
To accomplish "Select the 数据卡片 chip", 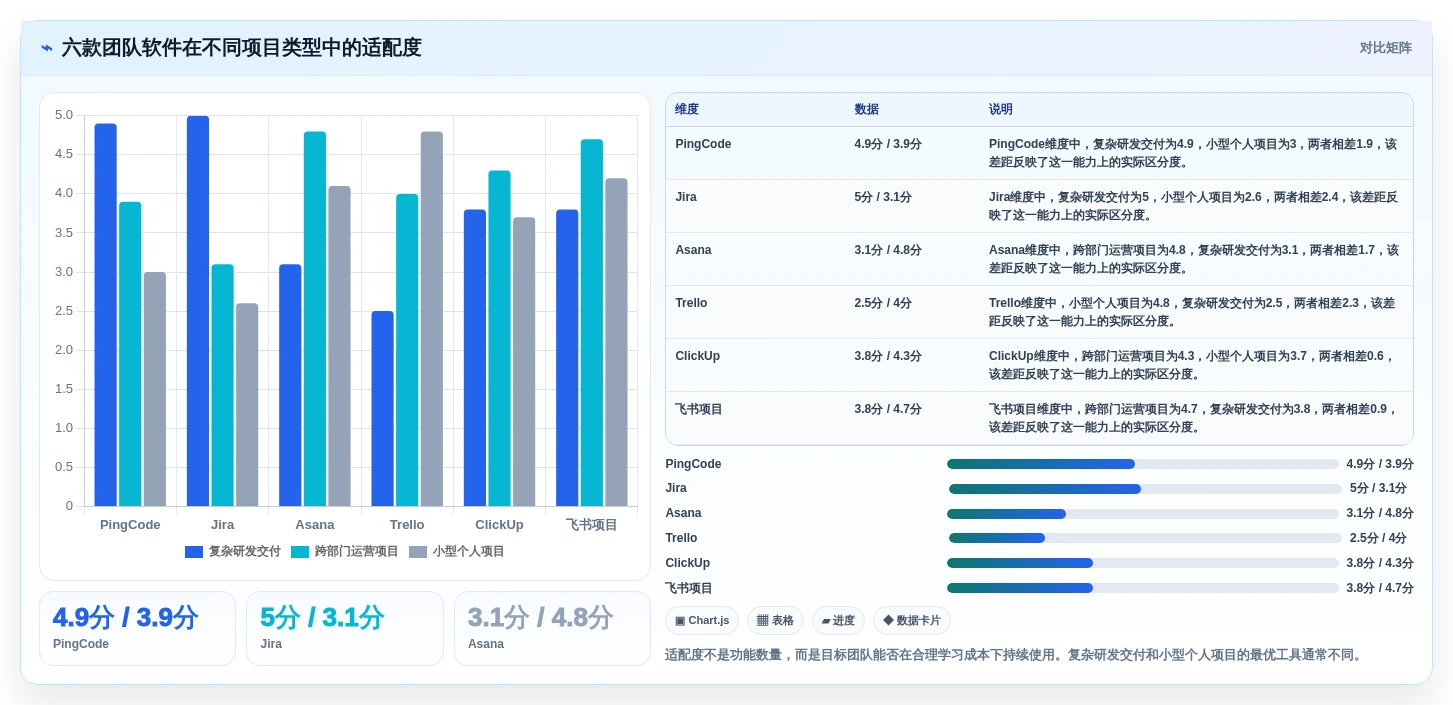I will click(912, 621).
